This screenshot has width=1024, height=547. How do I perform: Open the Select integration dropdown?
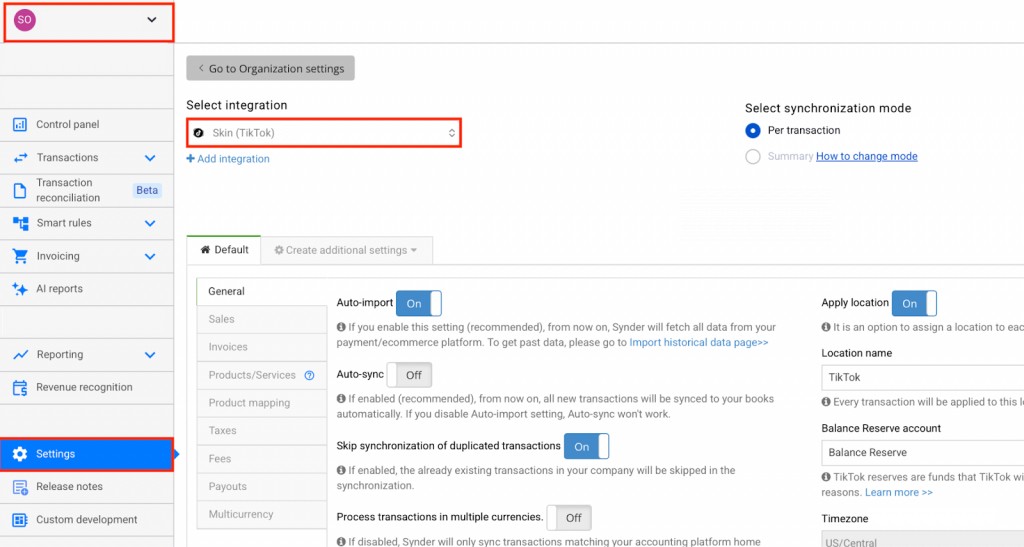pyautogui.click(x=323, y=133)
